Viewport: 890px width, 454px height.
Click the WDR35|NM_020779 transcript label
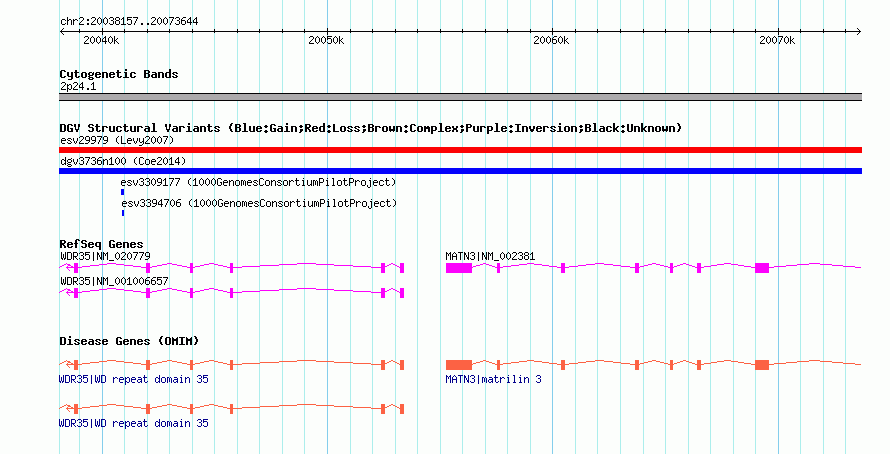105,257
